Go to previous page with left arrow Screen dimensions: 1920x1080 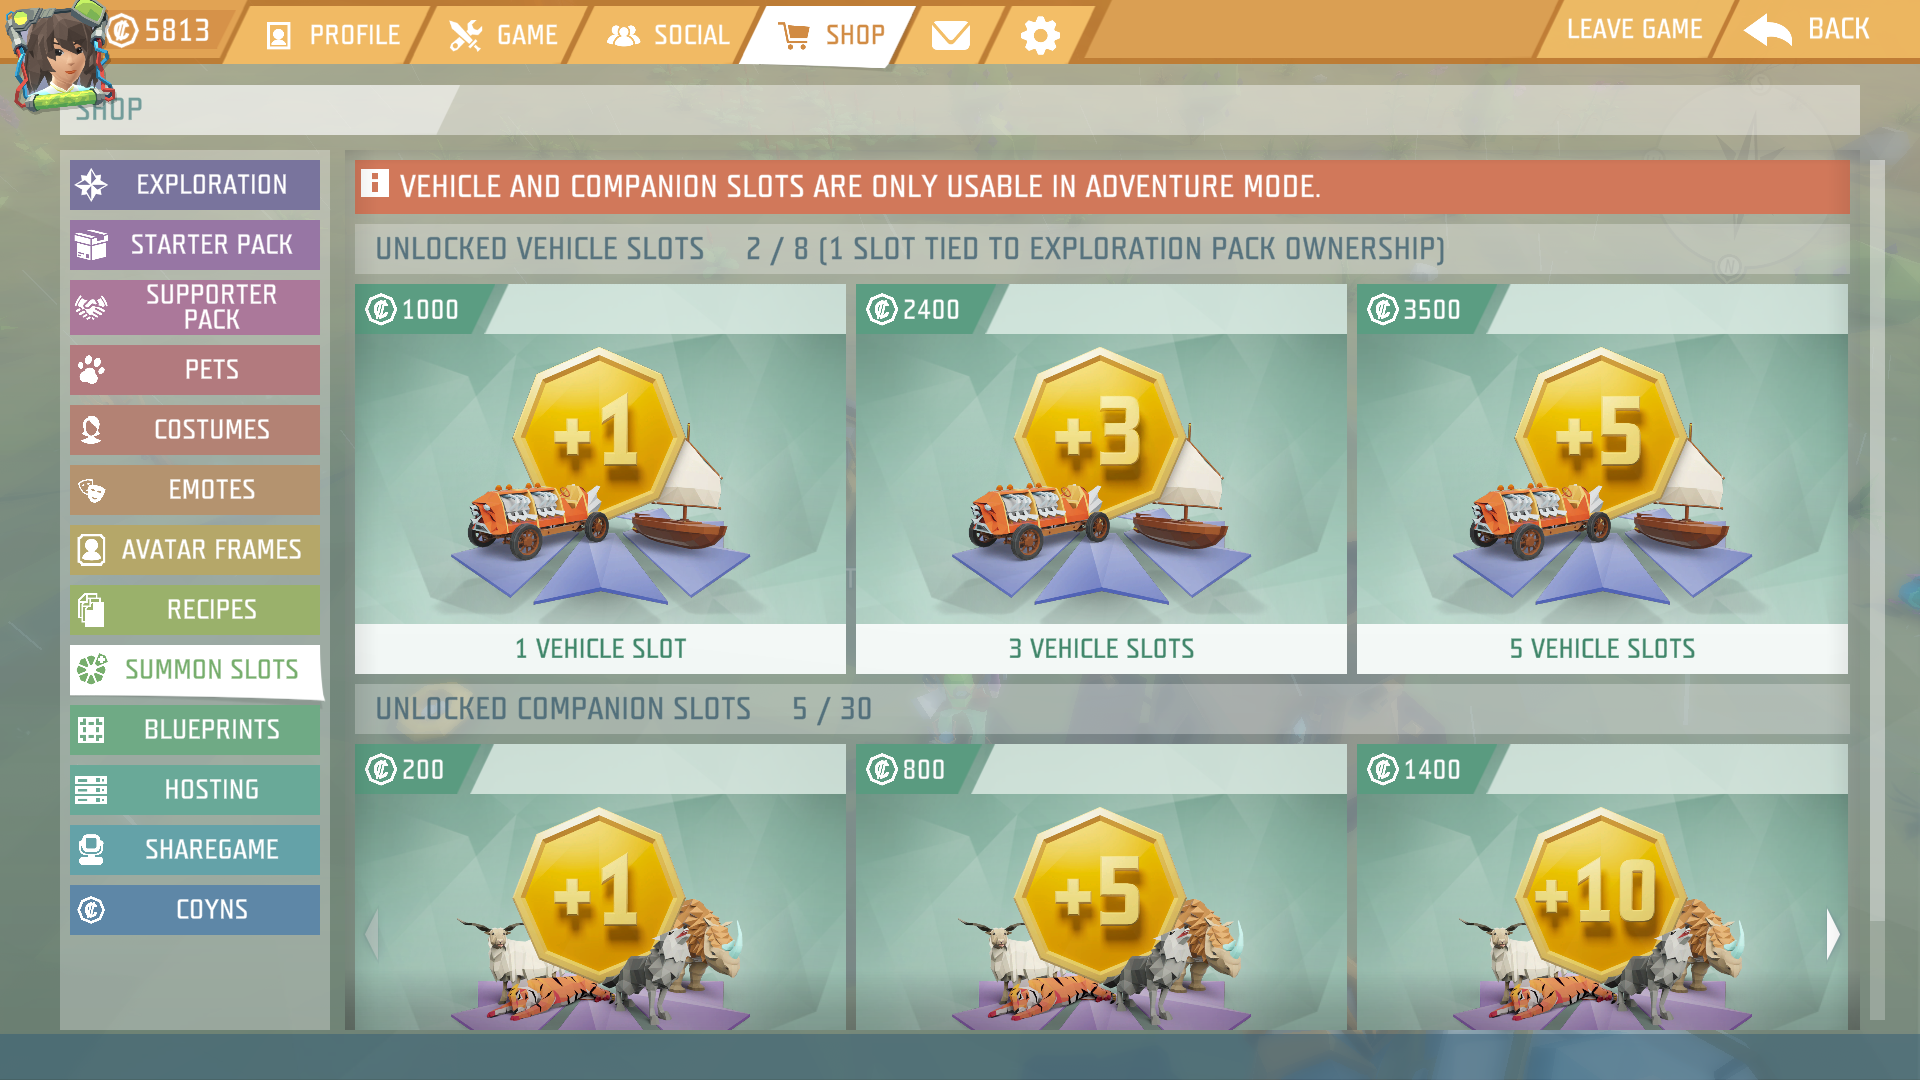click(372, 935)
